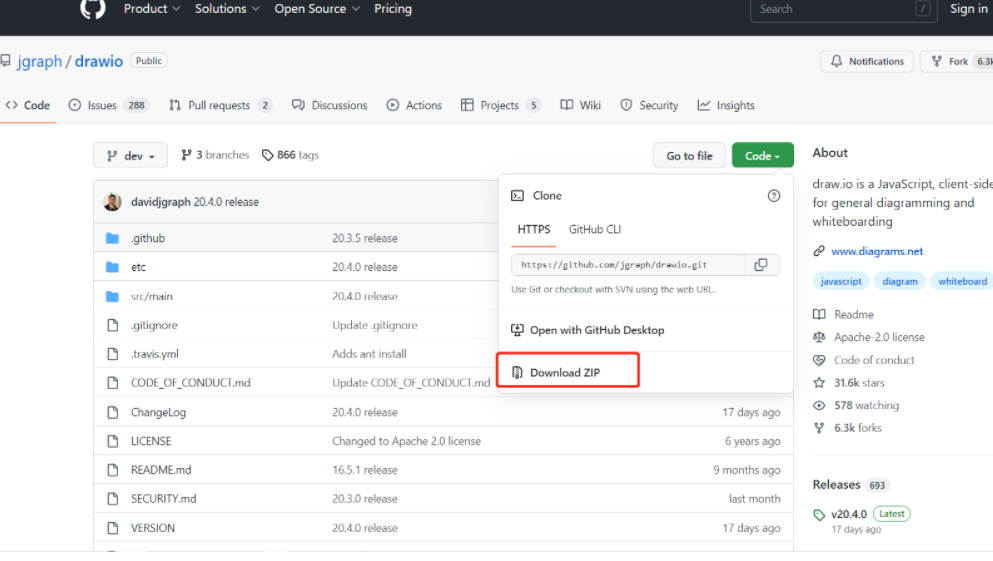Click the diagram topic tag

(x=899, y=281)
